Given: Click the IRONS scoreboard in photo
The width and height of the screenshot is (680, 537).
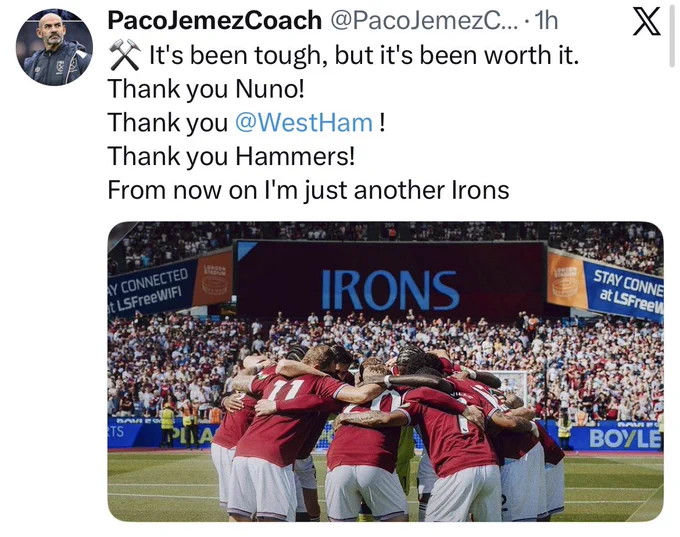Looking at the screenshot, I should (x=389, y=282).
